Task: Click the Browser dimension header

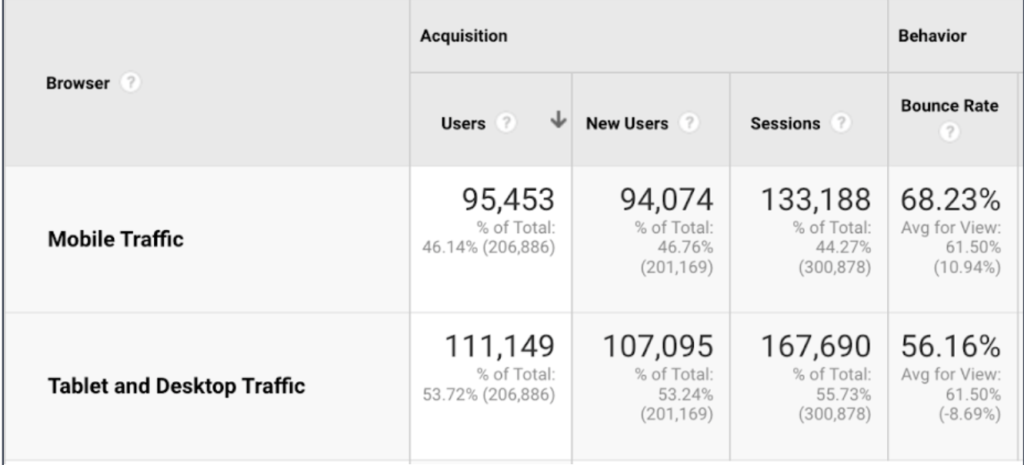Action: point(78,84)
